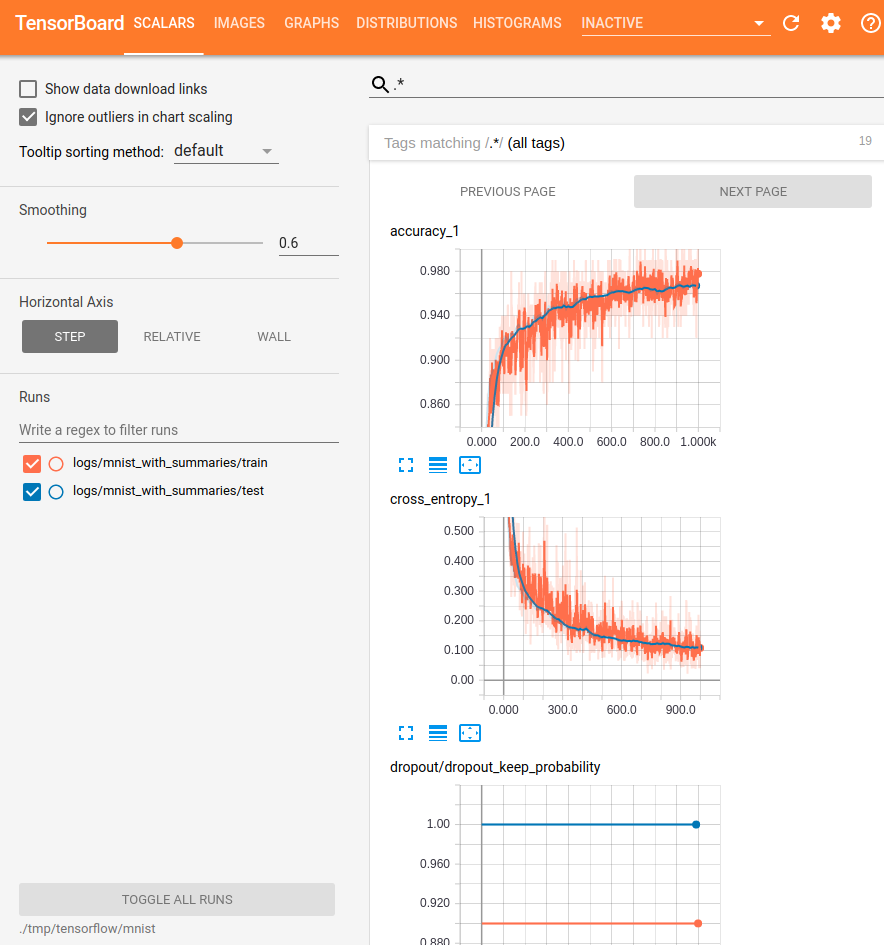Image resolution: width=884 pixels, height=945 pixels.
Task: Expand cross_entropy_1 chart to full size
Action: pyautogui.click(x=405, y=733)
